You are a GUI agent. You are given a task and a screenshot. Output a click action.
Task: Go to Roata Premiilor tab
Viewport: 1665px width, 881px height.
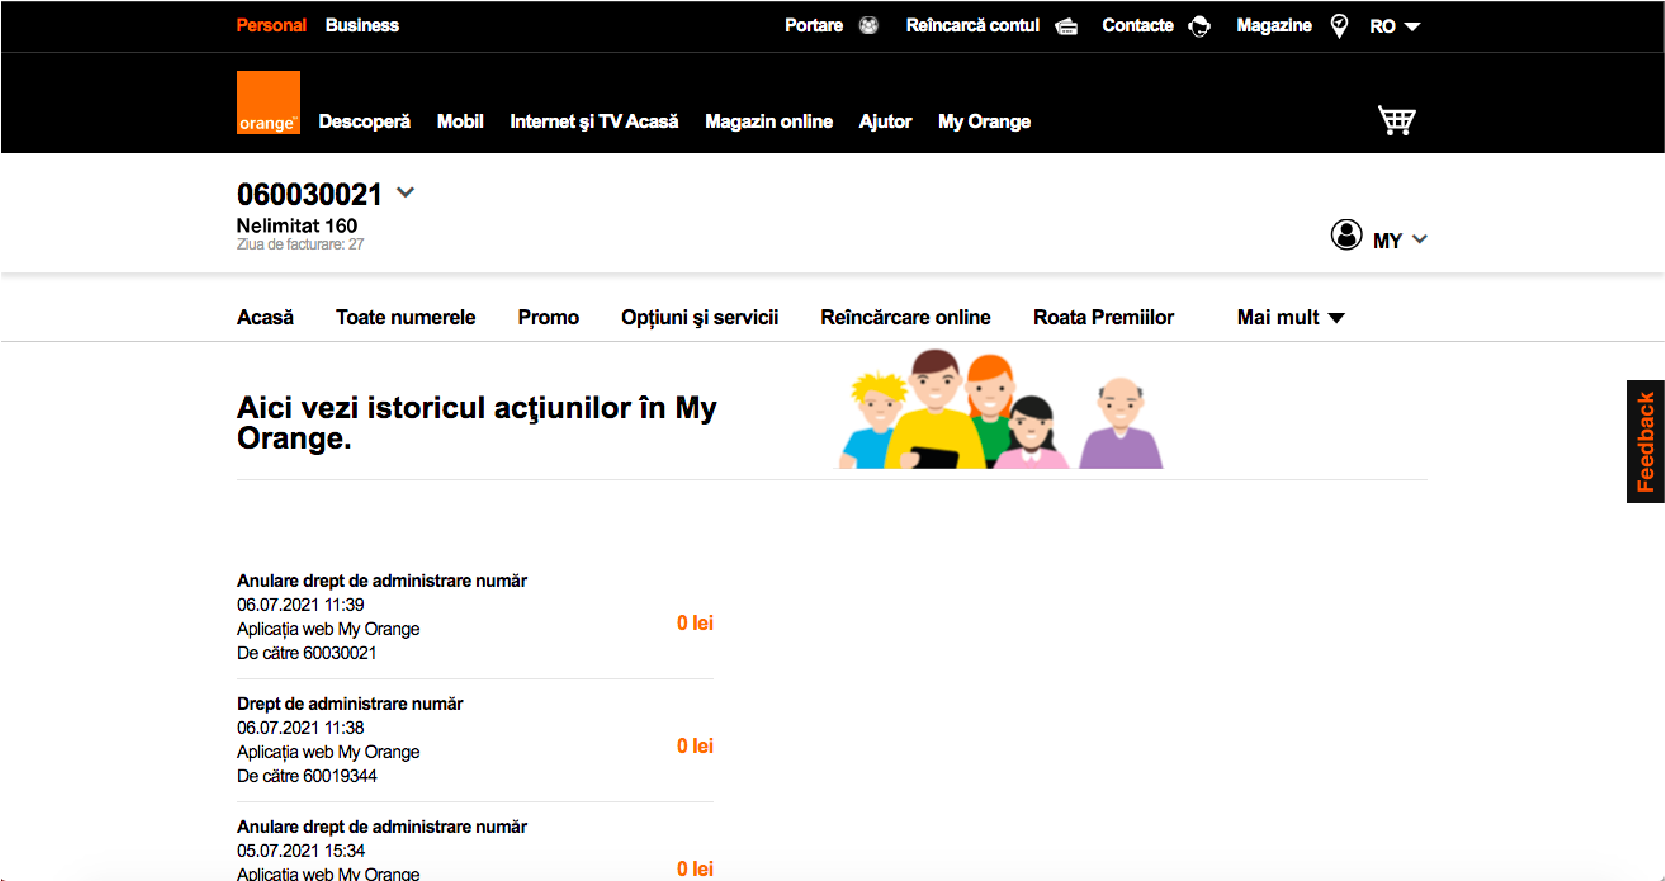[x=1103, y=317]
